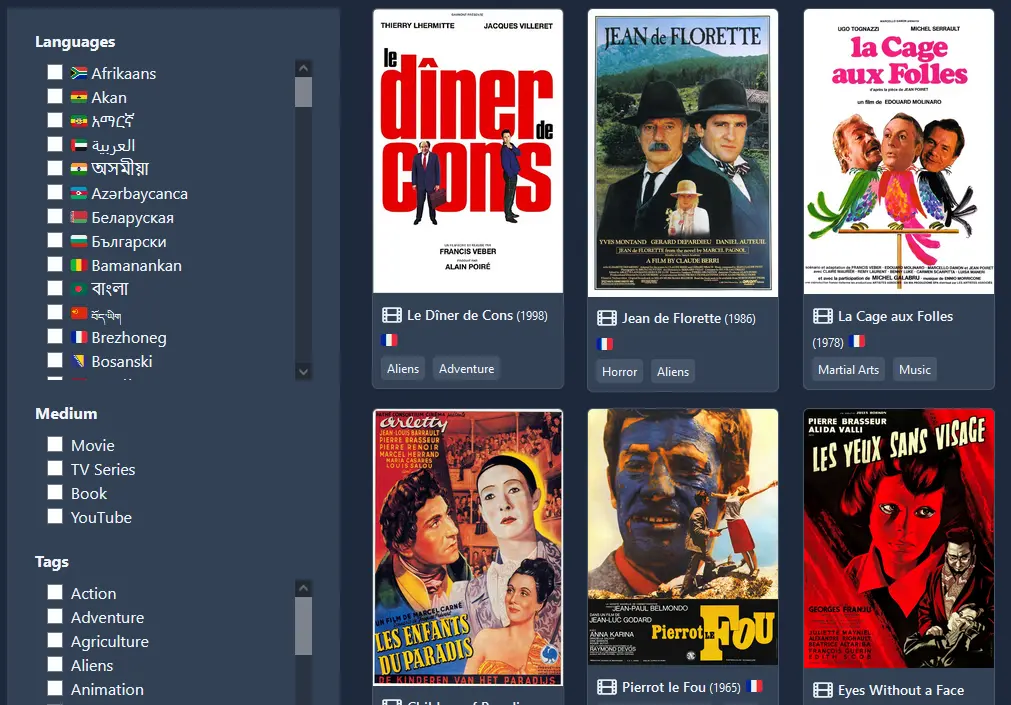The image size is (1011, 705).
Task: Click the UAE flag icon for Arabic
Action: point(79,145)
